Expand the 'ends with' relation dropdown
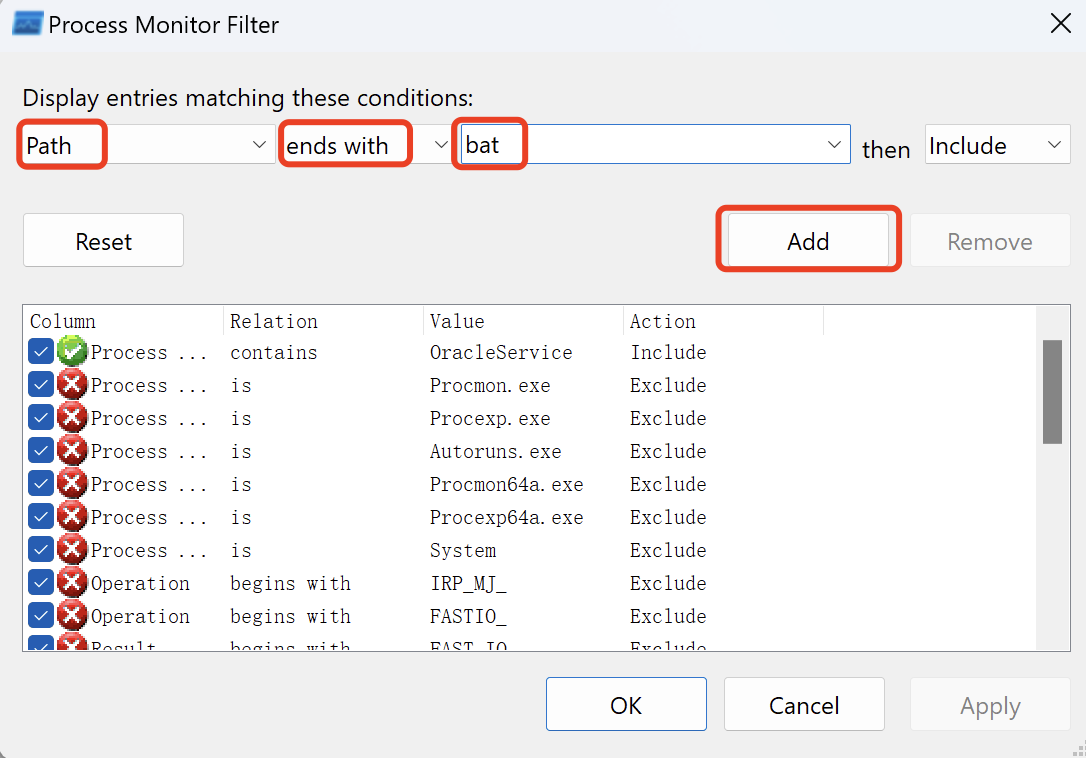 441,145
